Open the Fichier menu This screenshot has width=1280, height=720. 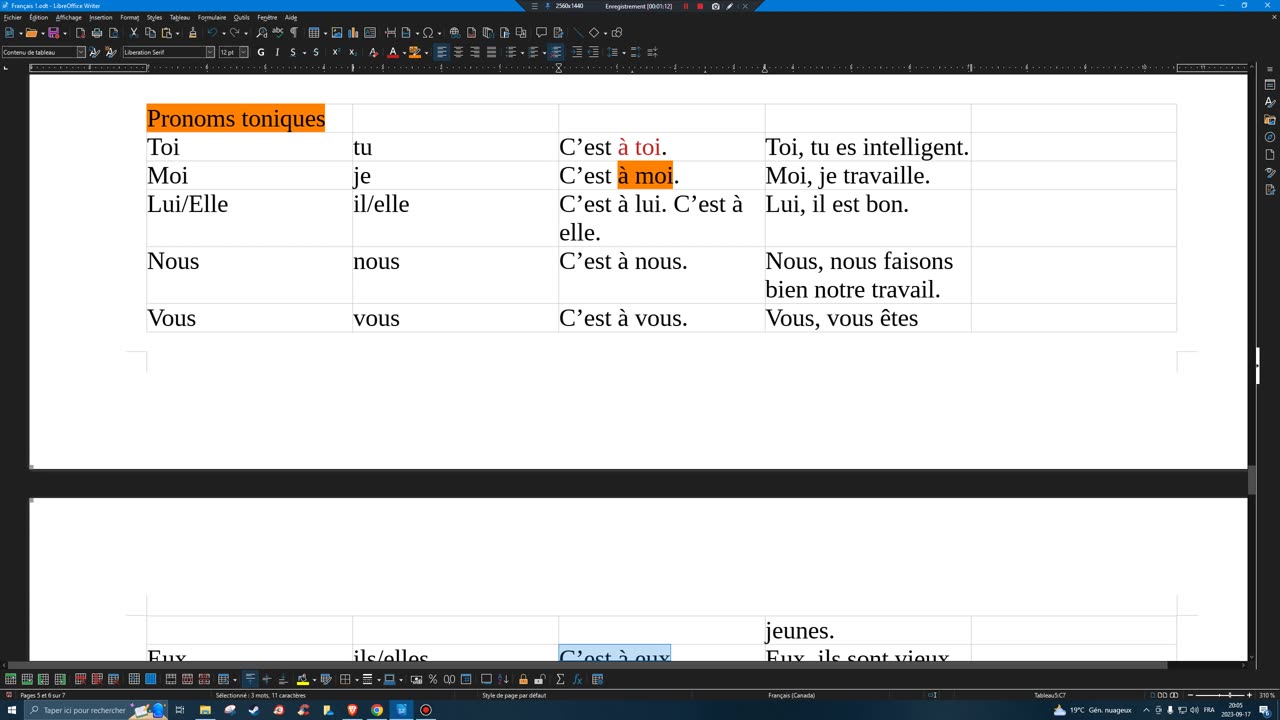pos(12,17)
